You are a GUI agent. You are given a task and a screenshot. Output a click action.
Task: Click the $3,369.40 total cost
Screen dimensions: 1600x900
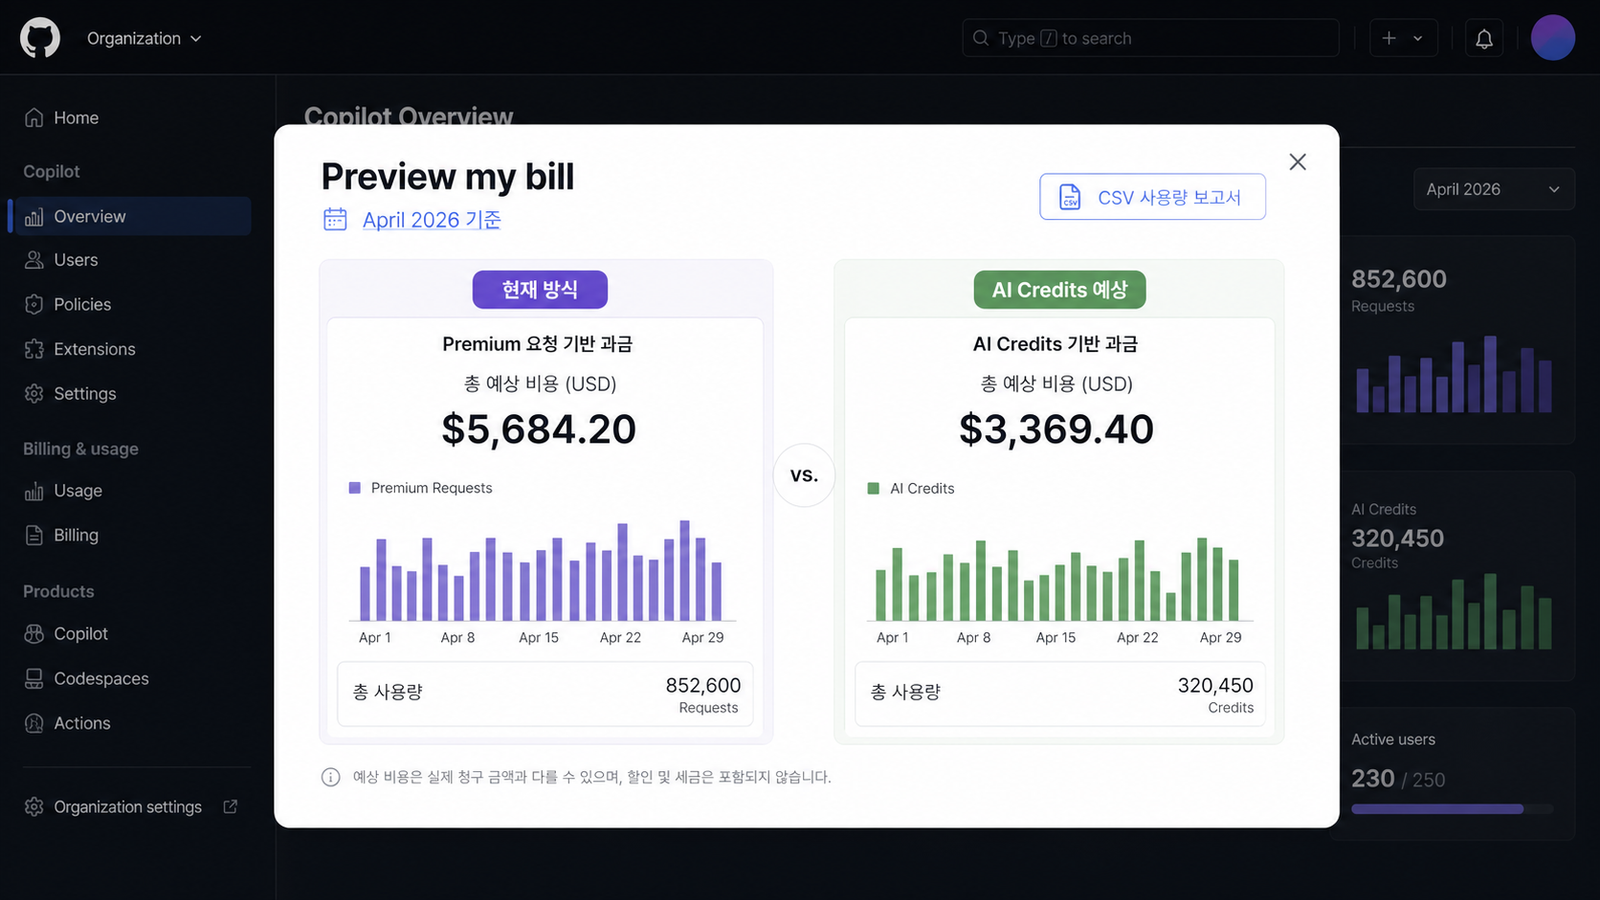pyautogui.click(x=1056, y=429)
